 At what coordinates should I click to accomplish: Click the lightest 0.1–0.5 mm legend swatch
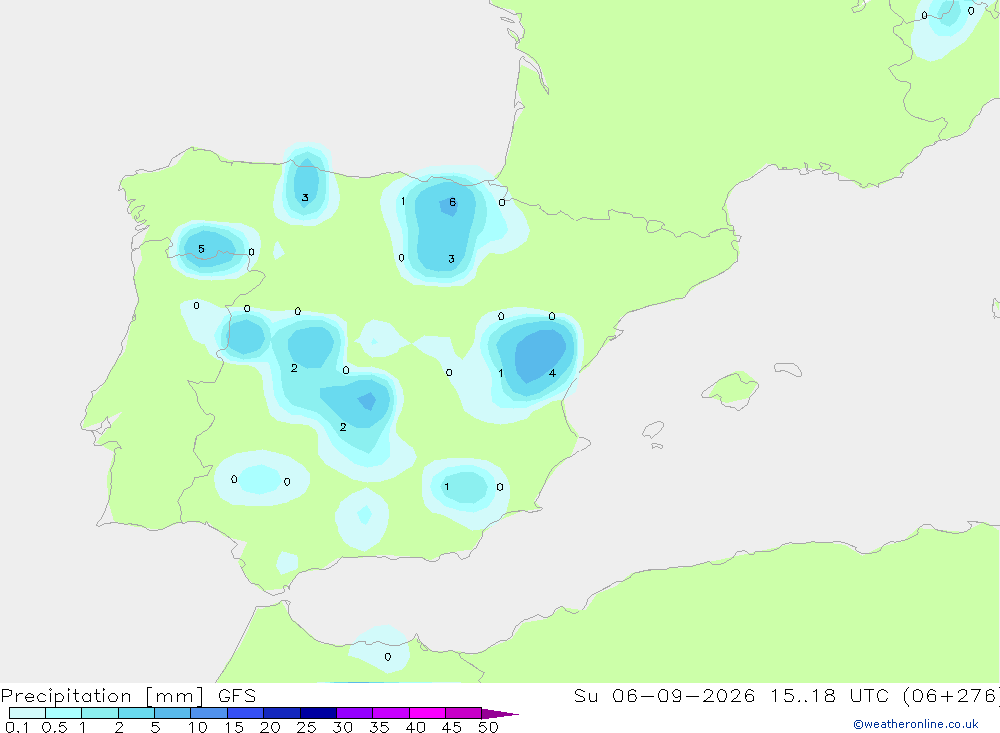pos(27,713)
